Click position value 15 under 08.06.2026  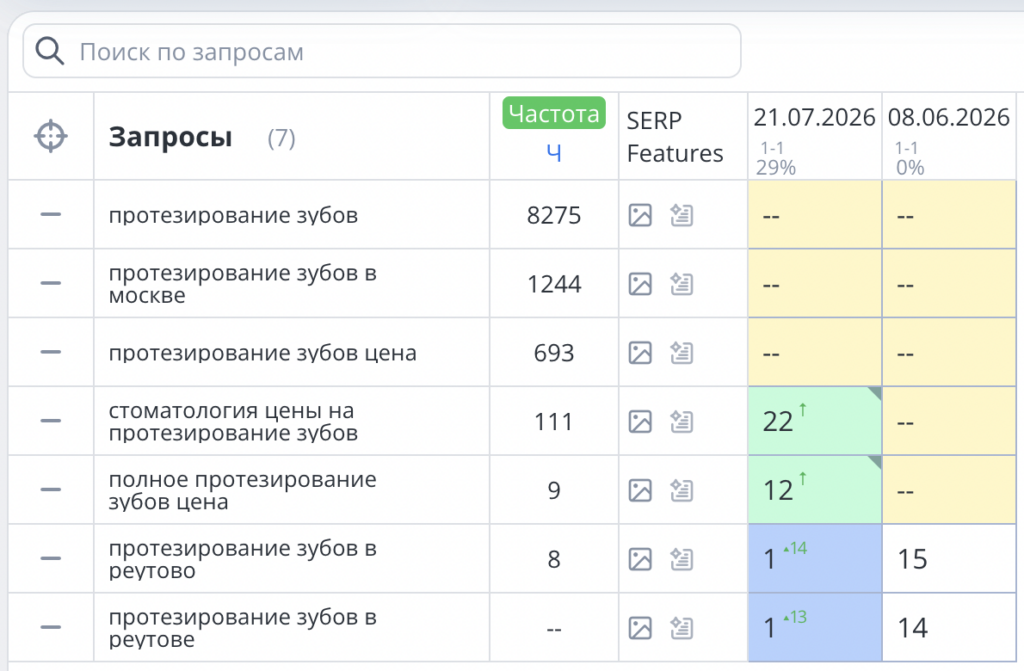[x=912, y=559]
